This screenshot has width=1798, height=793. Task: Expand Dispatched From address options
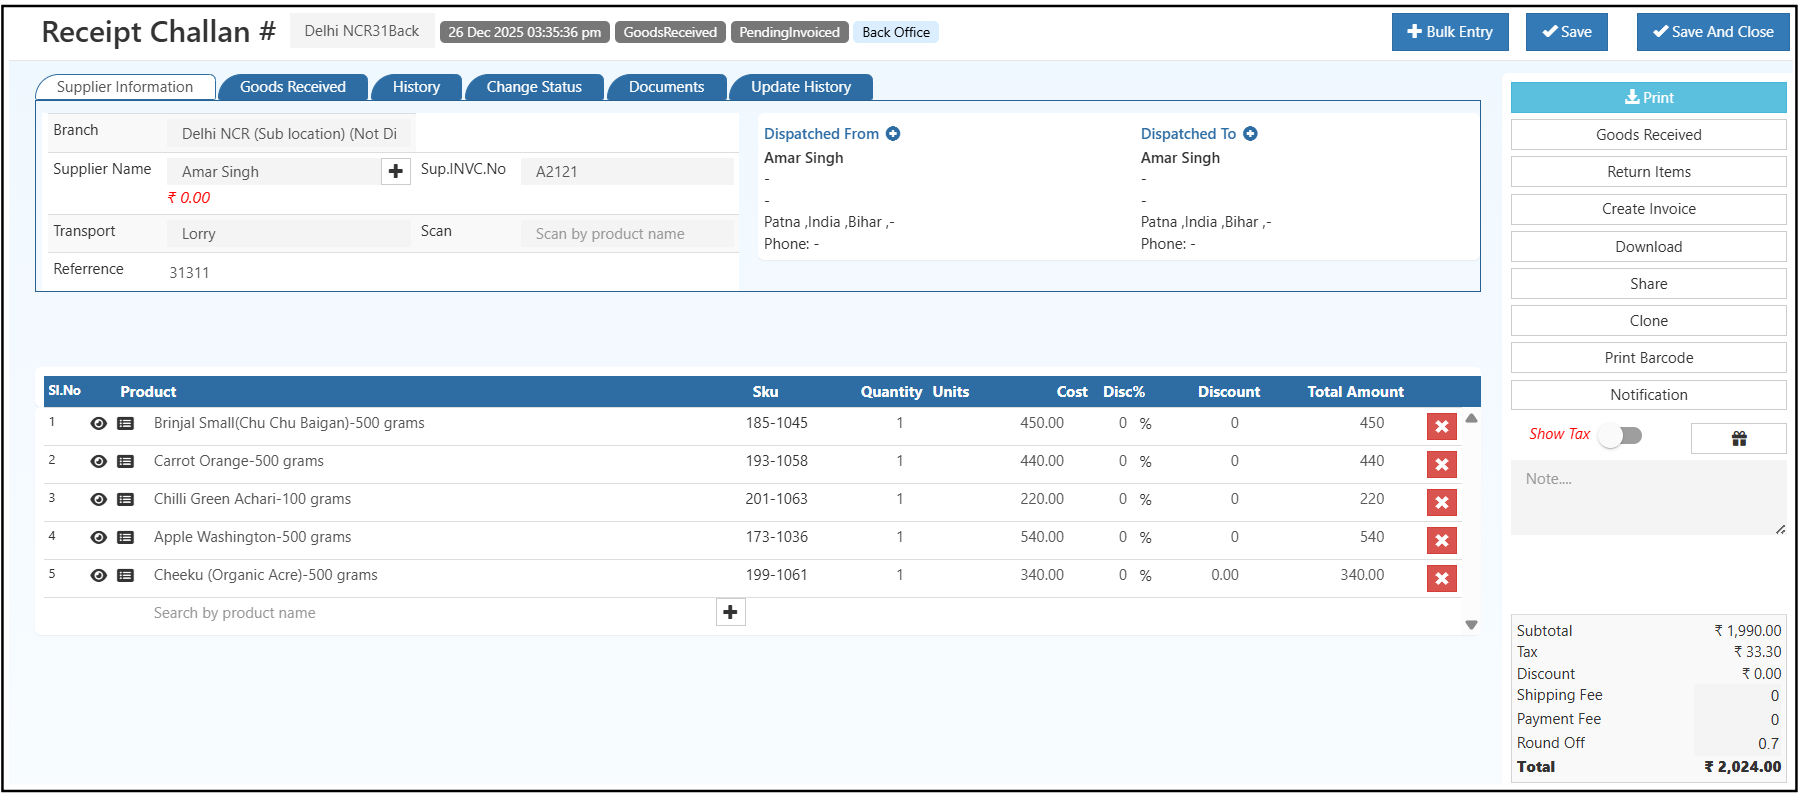(x=893, y=134)
